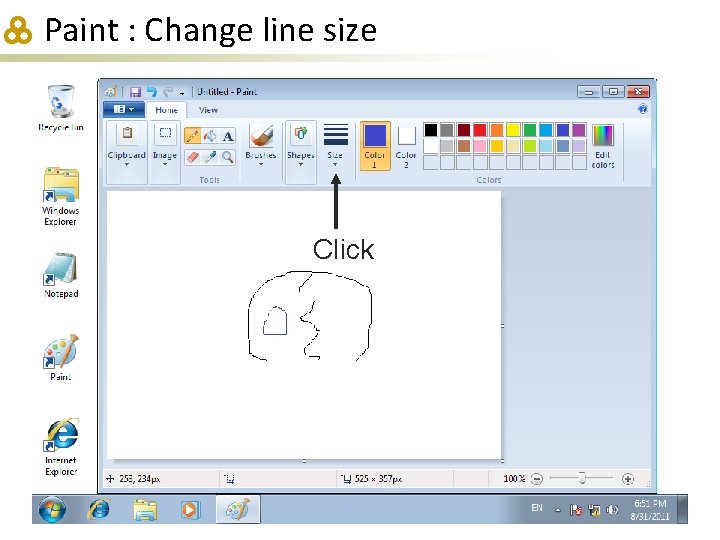720x540 pixels.
Task: Open the Internet Explorer desktop shortcut
Action: point(61,447)
